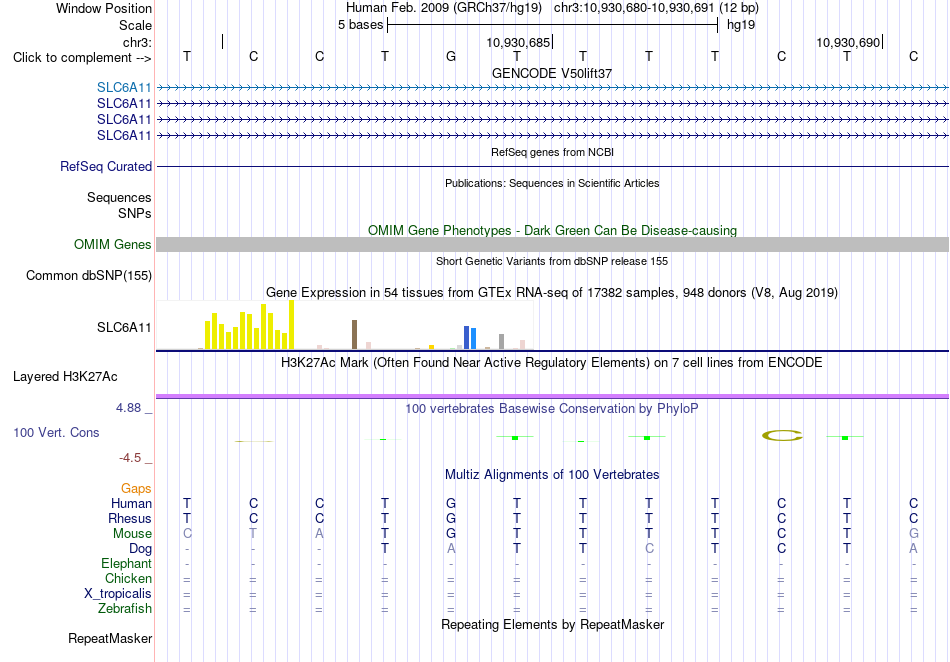Click the 'Human' species label
The width and height of the screenshot is (950, 662).
coord(131,503)
